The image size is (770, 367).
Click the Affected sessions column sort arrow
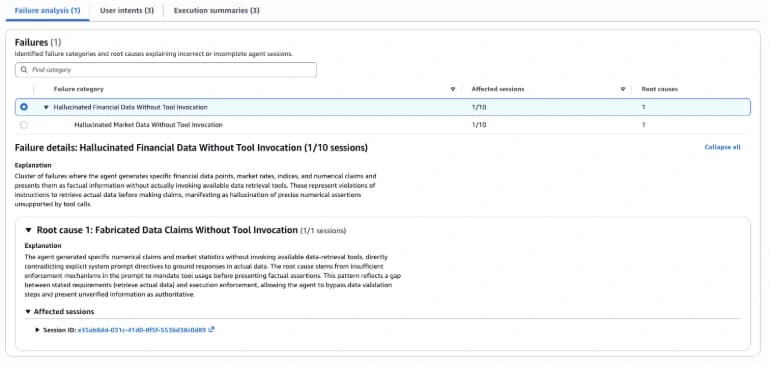(x=623, y=89)
